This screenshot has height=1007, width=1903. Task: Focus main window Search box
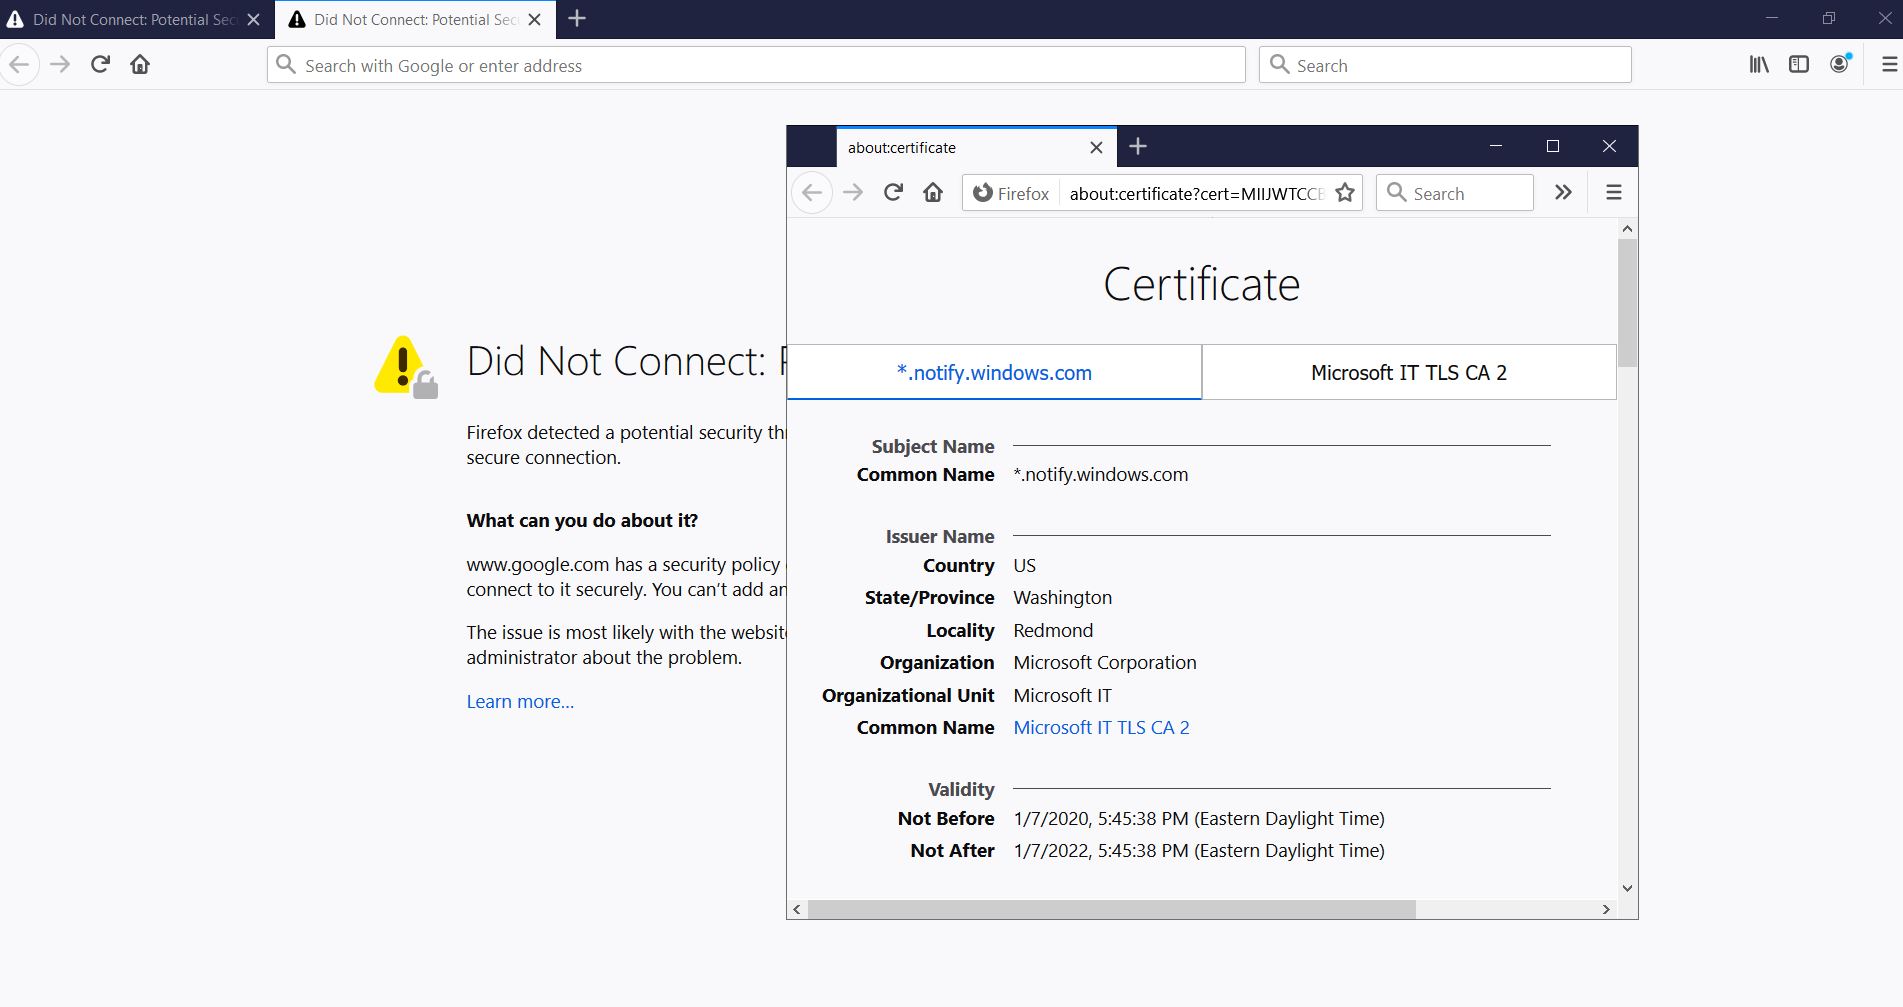coord(1445,65)
